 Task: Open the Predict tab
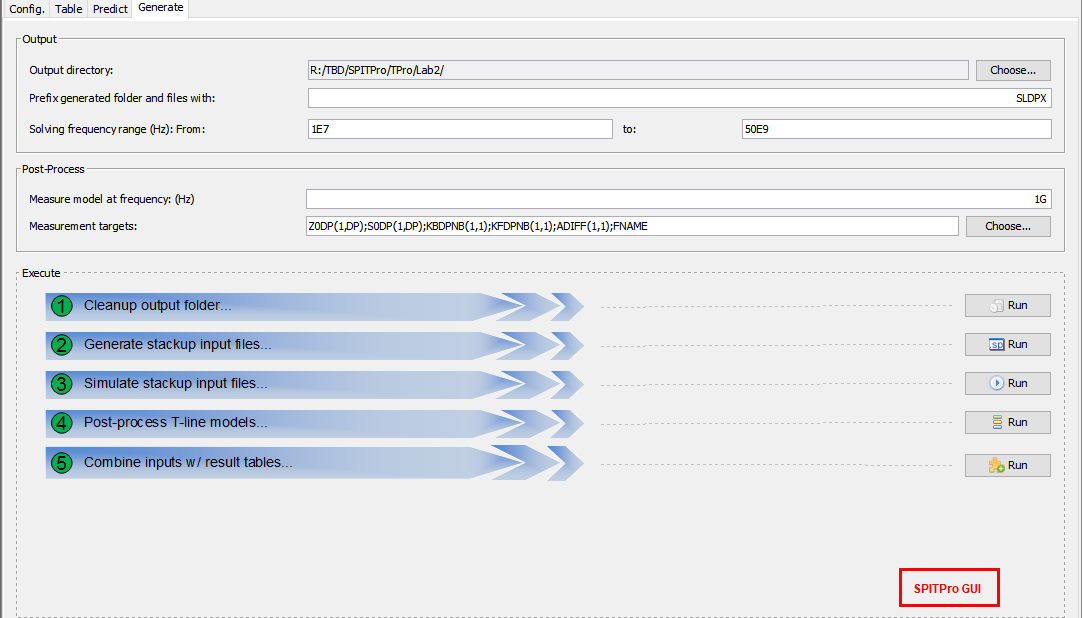(x=110, y=9)
